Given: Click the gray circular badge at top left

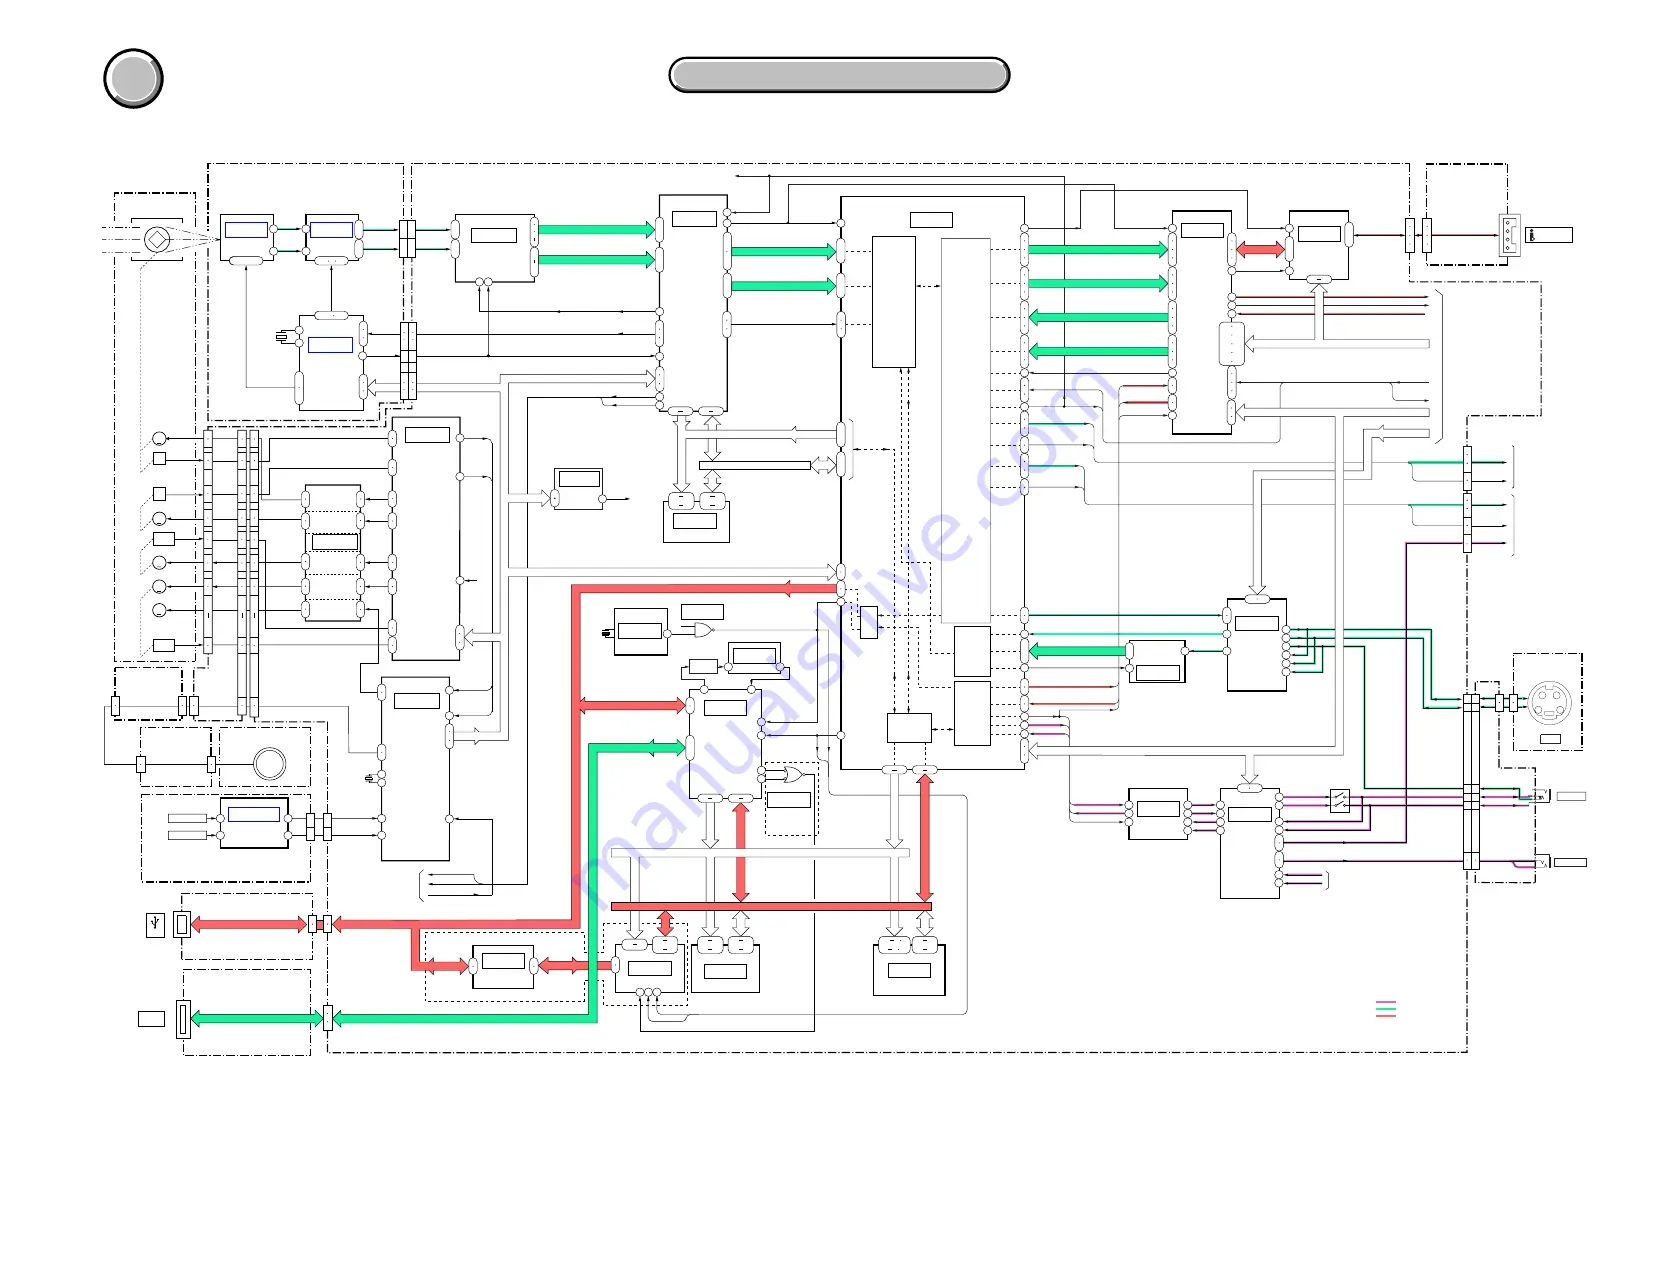Looking at the screenshot, I should 133,78.
